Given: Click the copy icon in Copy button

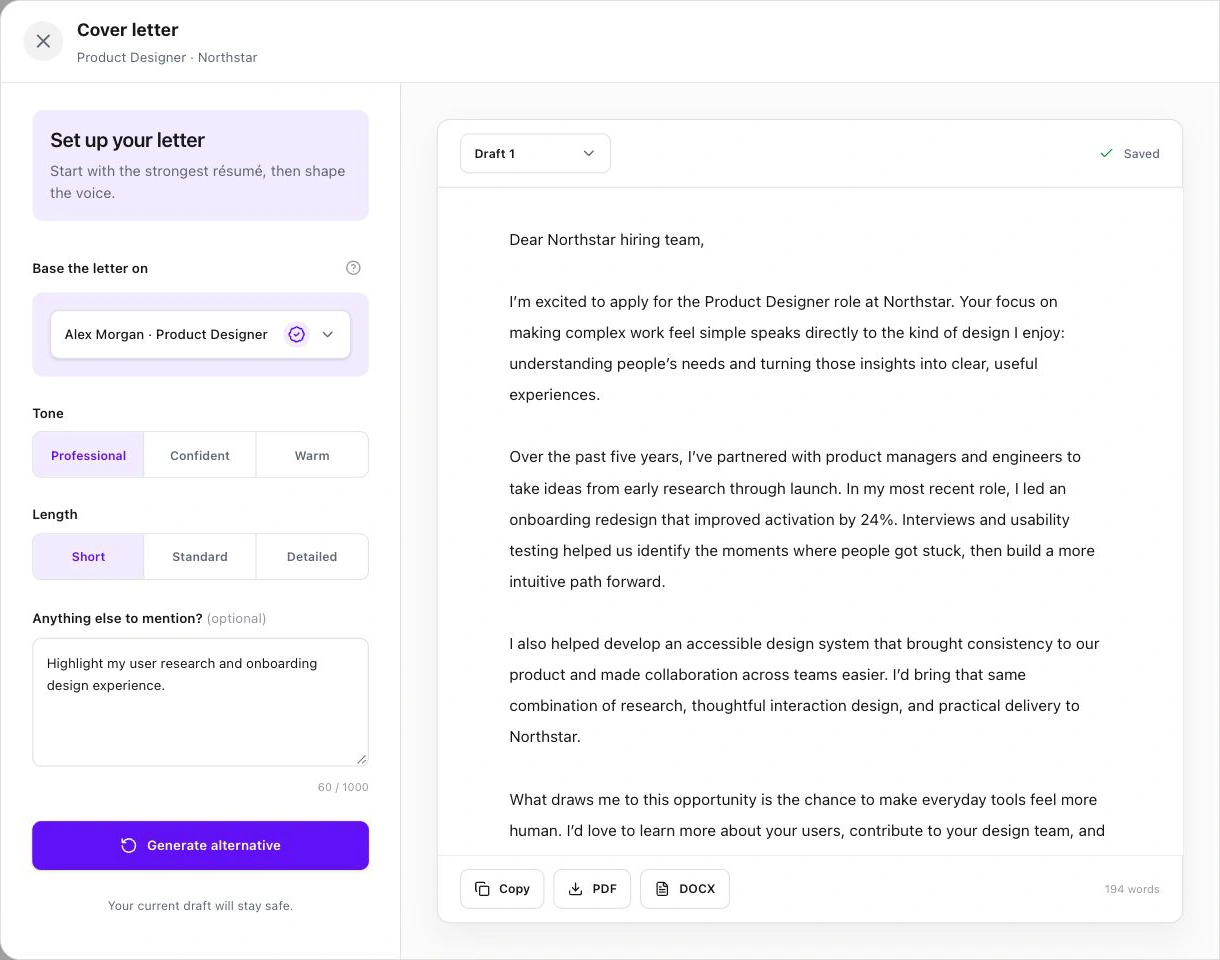Looking at the screenshot, I should click(483, 889).
